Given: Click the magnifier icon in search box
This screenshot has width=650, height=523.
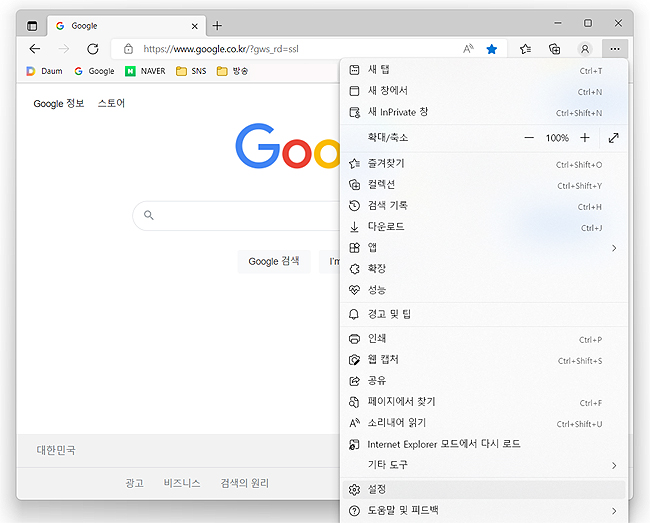Looking at the screenshot, I should pyautogui.click(x=149, y=215).
